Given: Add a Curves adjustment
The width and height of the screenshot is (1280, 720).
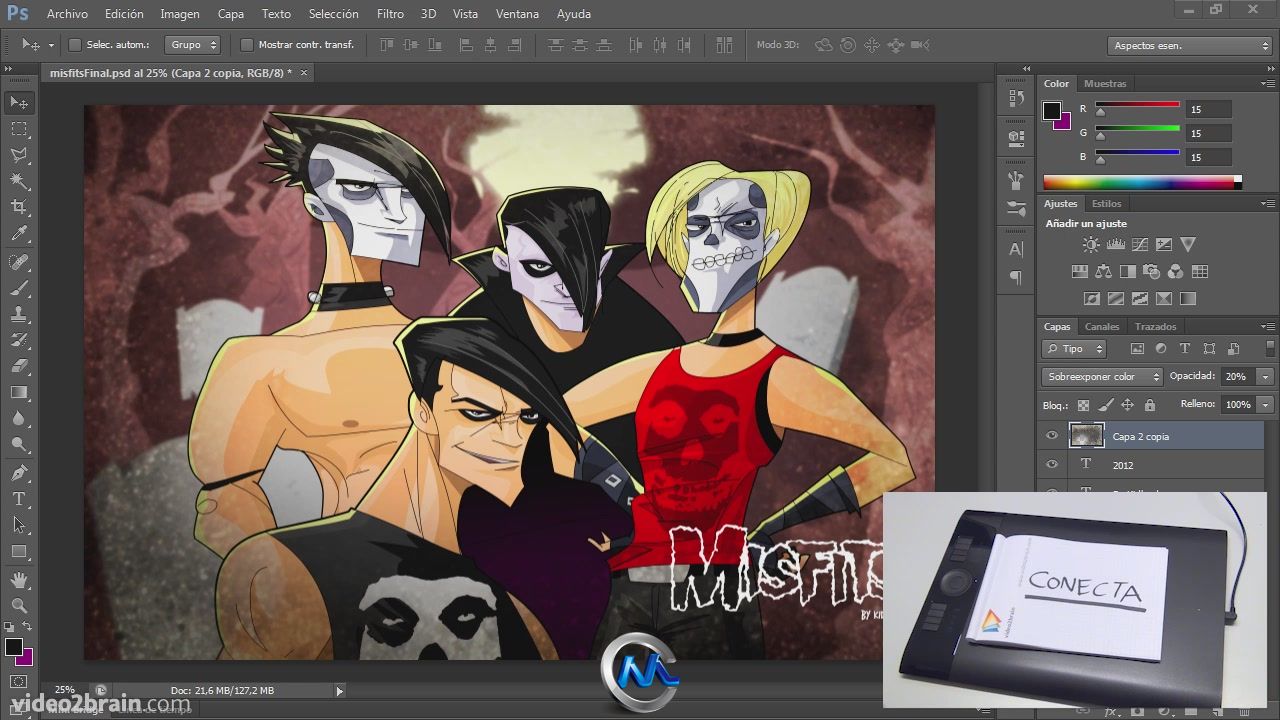Looking at the screenshot, I should click(x=1140, y=244).
